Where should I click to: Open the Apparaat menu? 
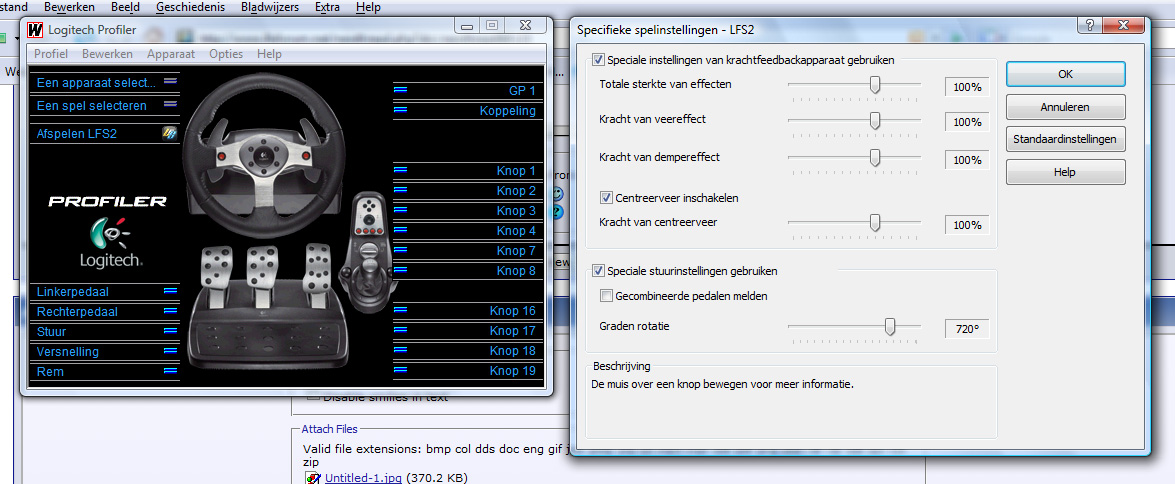(x=171, y=54)
